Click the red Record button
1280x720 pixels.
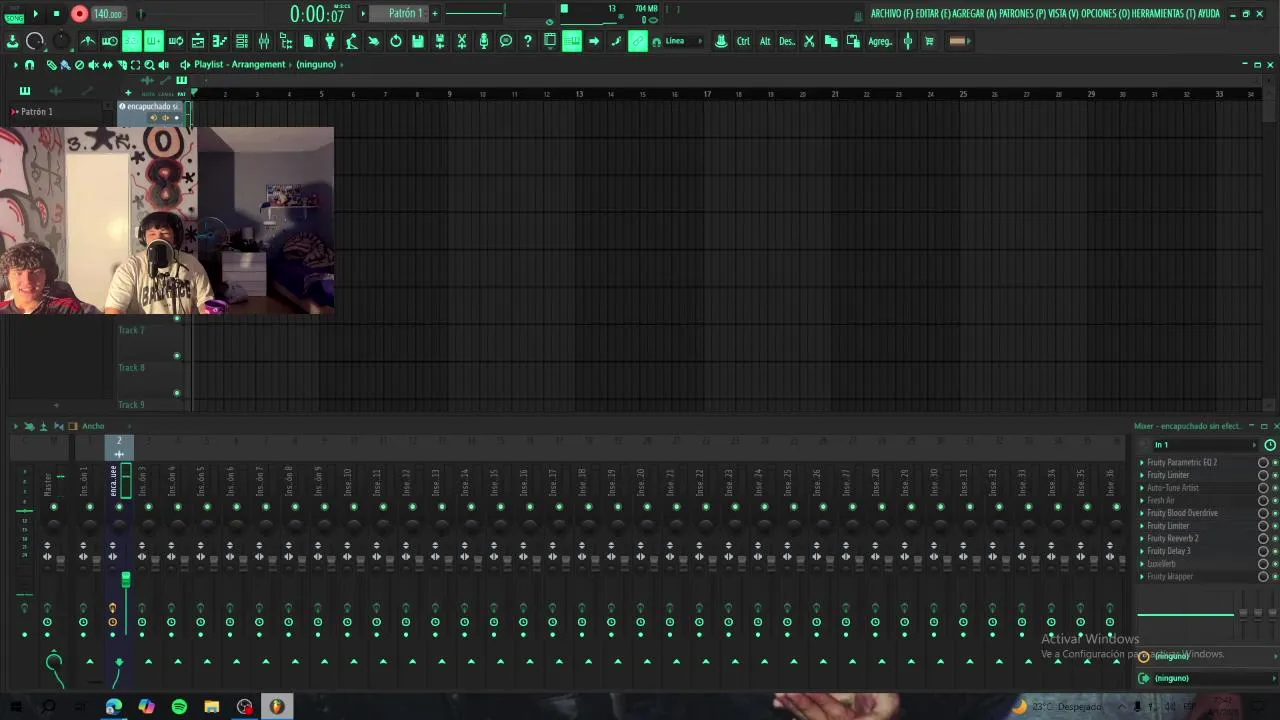[x=79, y=14]
